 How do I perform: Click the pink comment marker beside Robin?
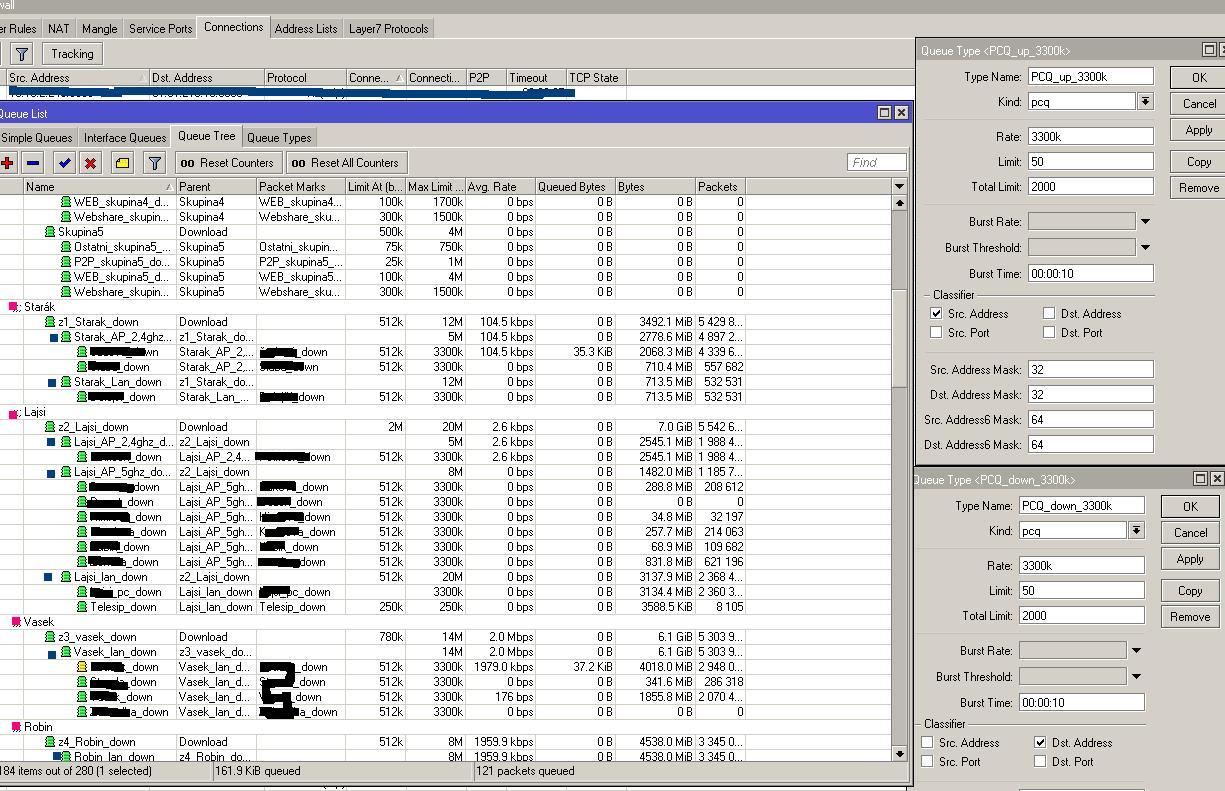click(16, 727)
